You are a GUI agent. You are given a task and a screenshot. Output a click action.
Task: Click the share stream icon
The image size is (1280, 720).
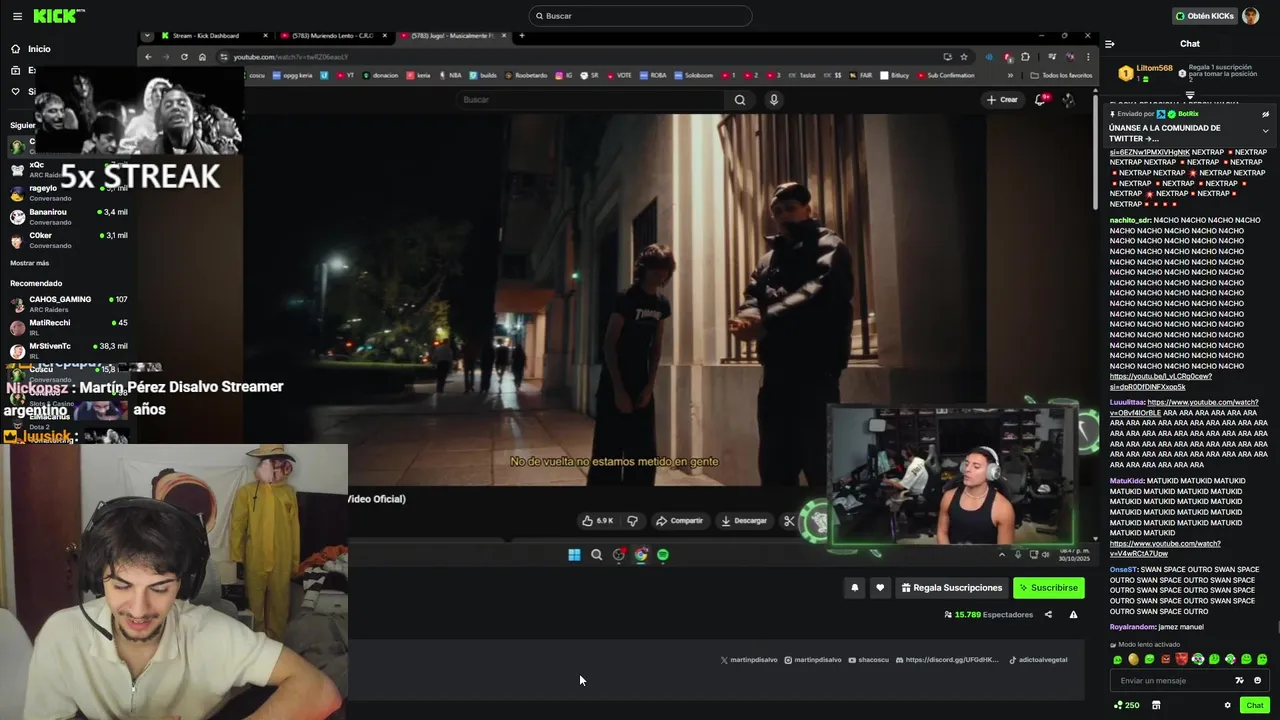click(1048, 615)
